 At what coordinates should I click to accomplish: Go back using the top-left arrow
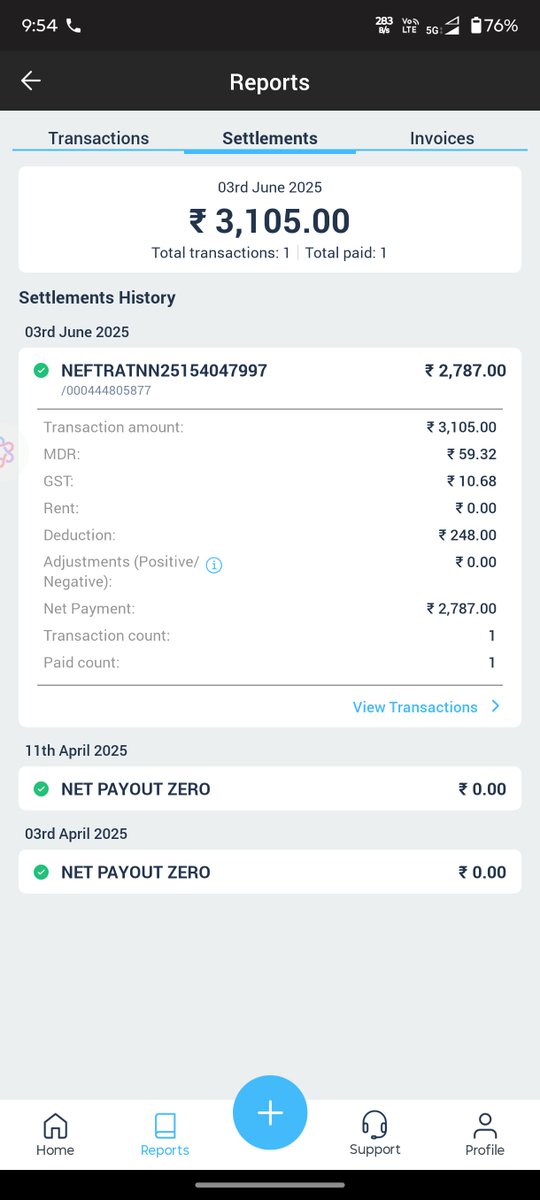click(31, 81)
